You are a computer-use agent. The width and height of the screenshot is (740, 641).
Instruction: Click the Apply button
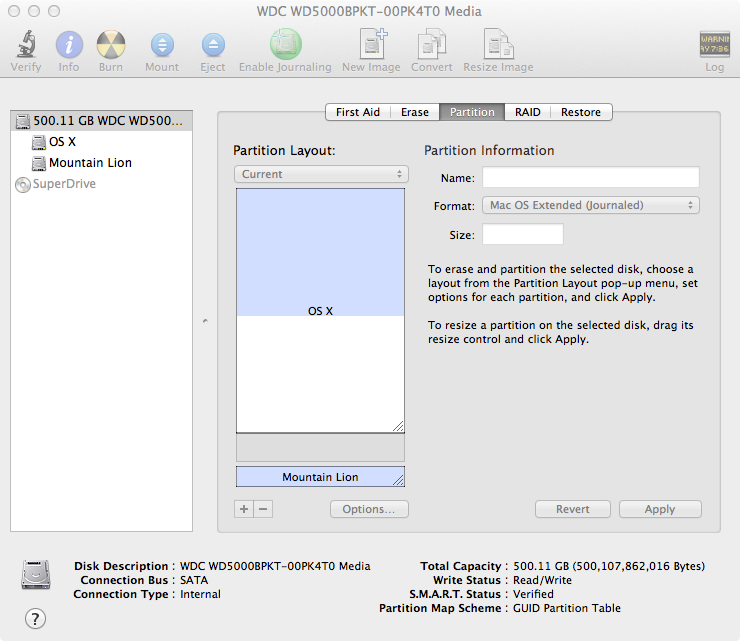[660, 509]
